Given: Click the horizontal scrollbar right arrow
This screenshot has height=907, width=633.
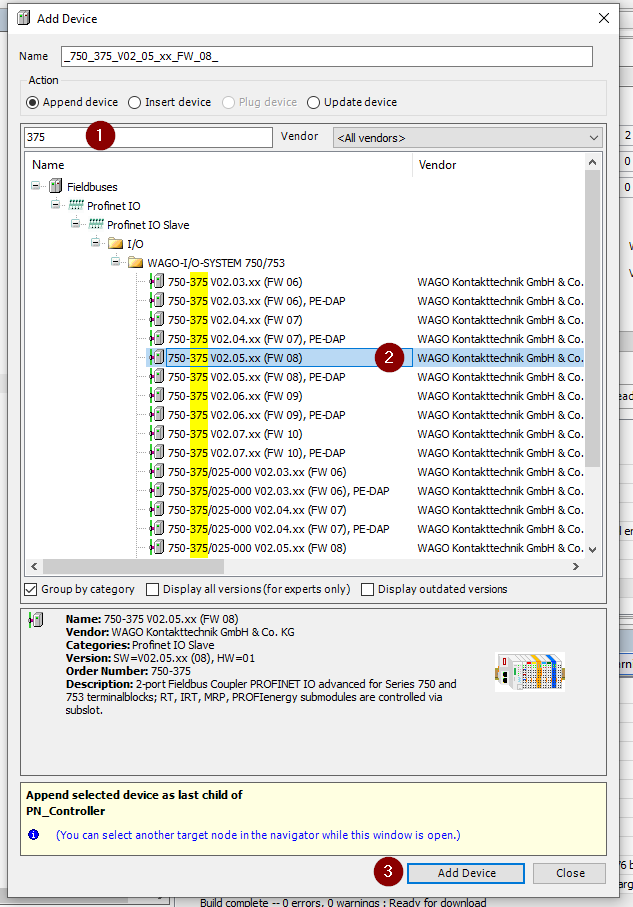Looking at the screenshot, I should click(576, 566).
